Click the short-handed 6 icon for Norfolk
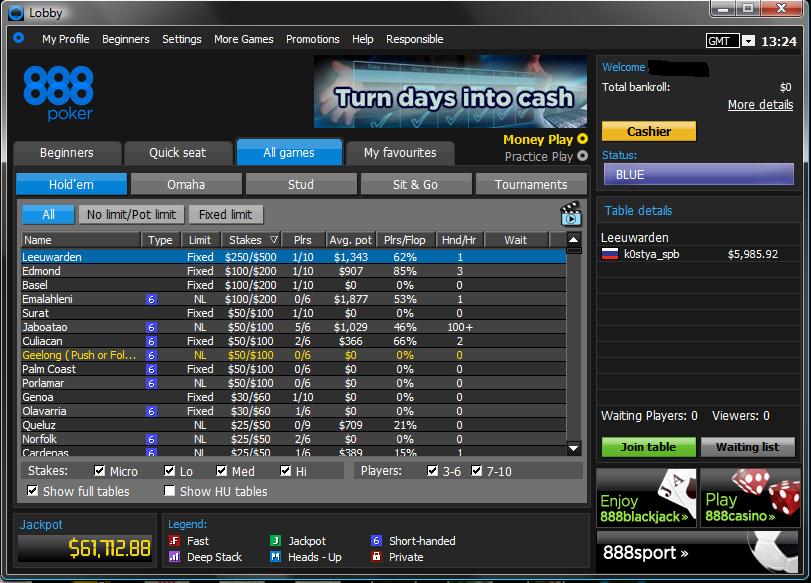 coord(151,439)
